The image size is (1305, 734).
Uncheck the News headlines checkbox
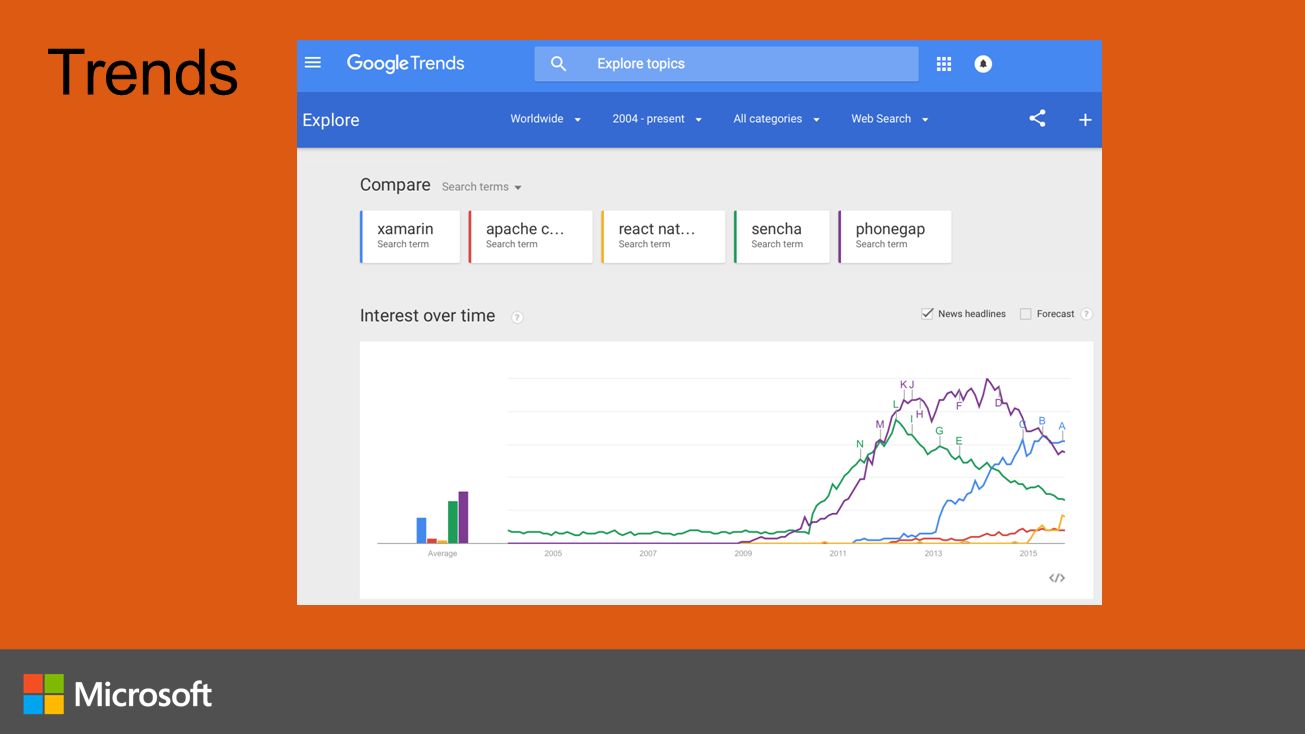927,314
